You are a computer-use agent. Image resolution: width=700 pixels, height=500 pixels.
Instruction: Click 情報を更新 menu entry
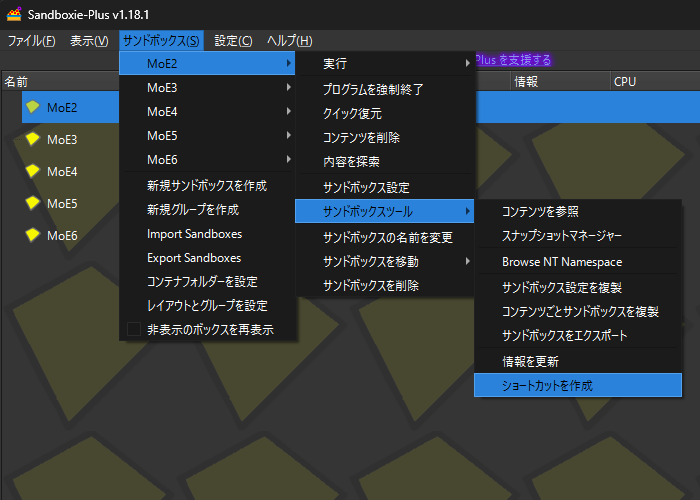click(578, 362)
